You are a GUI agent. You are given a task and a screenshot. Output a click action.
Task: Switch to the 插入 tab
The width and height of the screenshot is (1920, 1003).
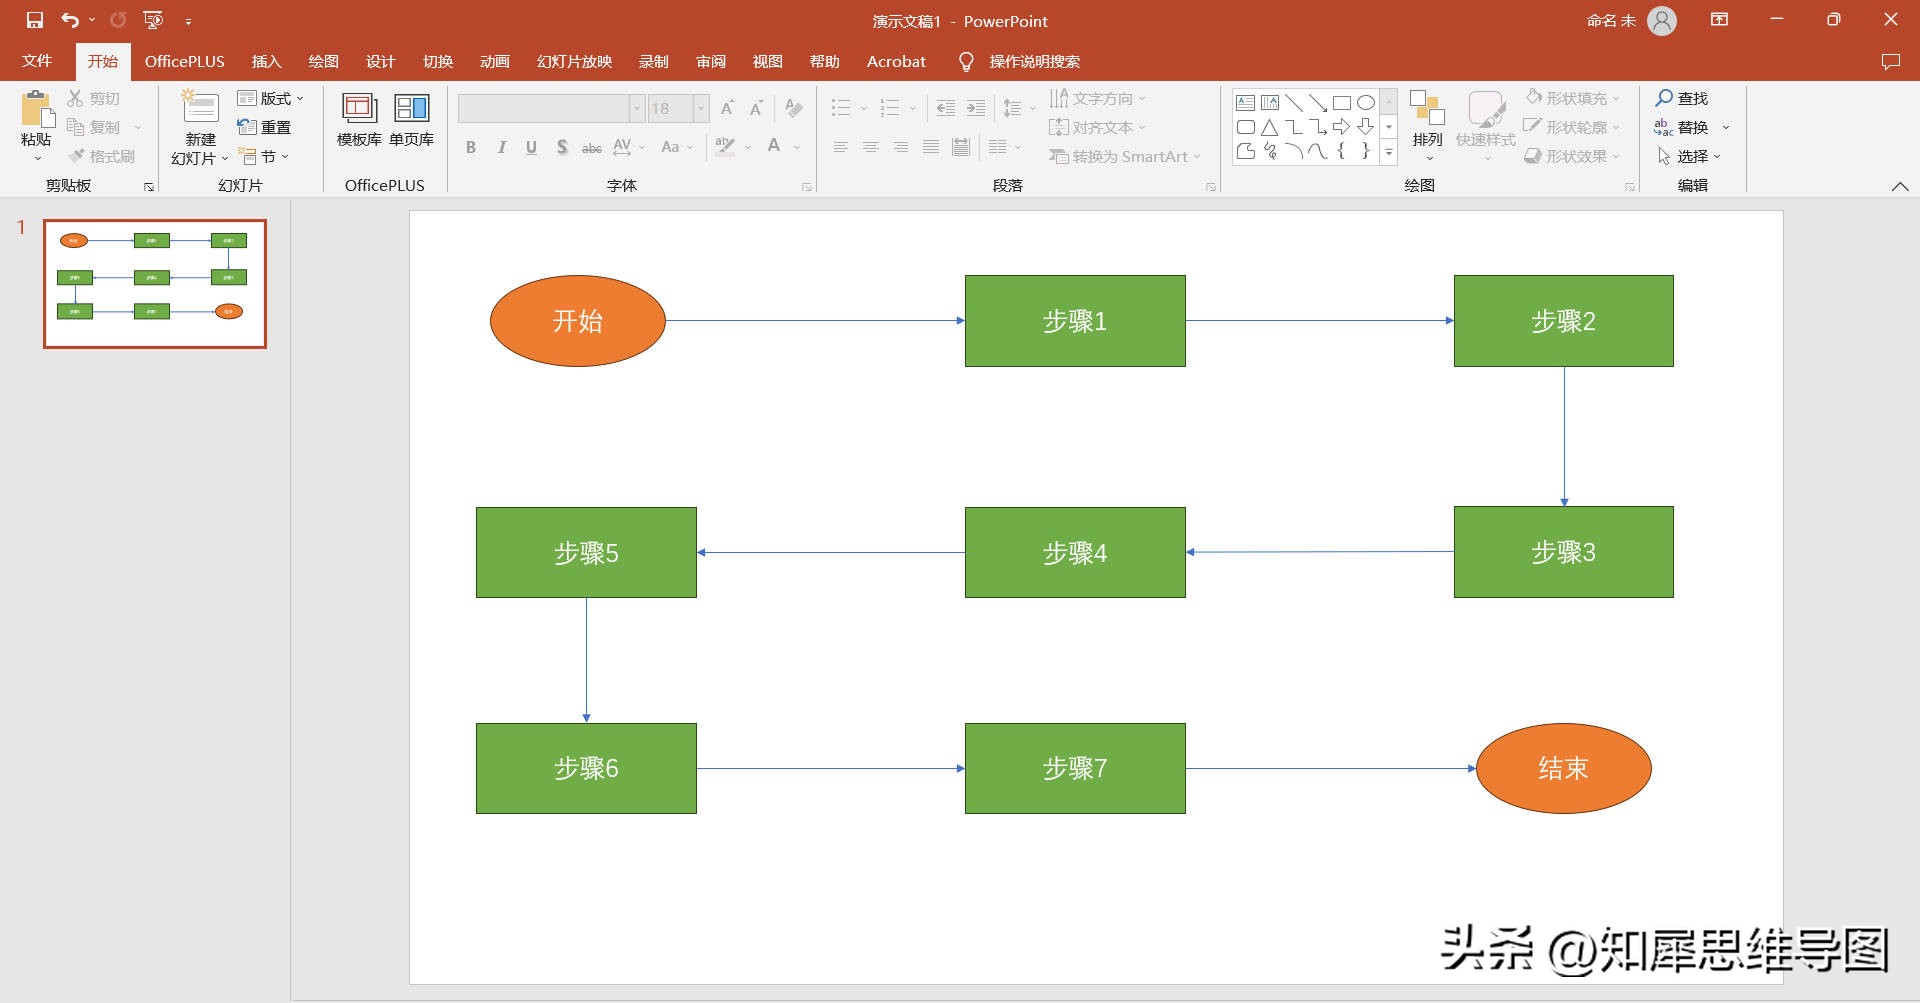(266, 62)
